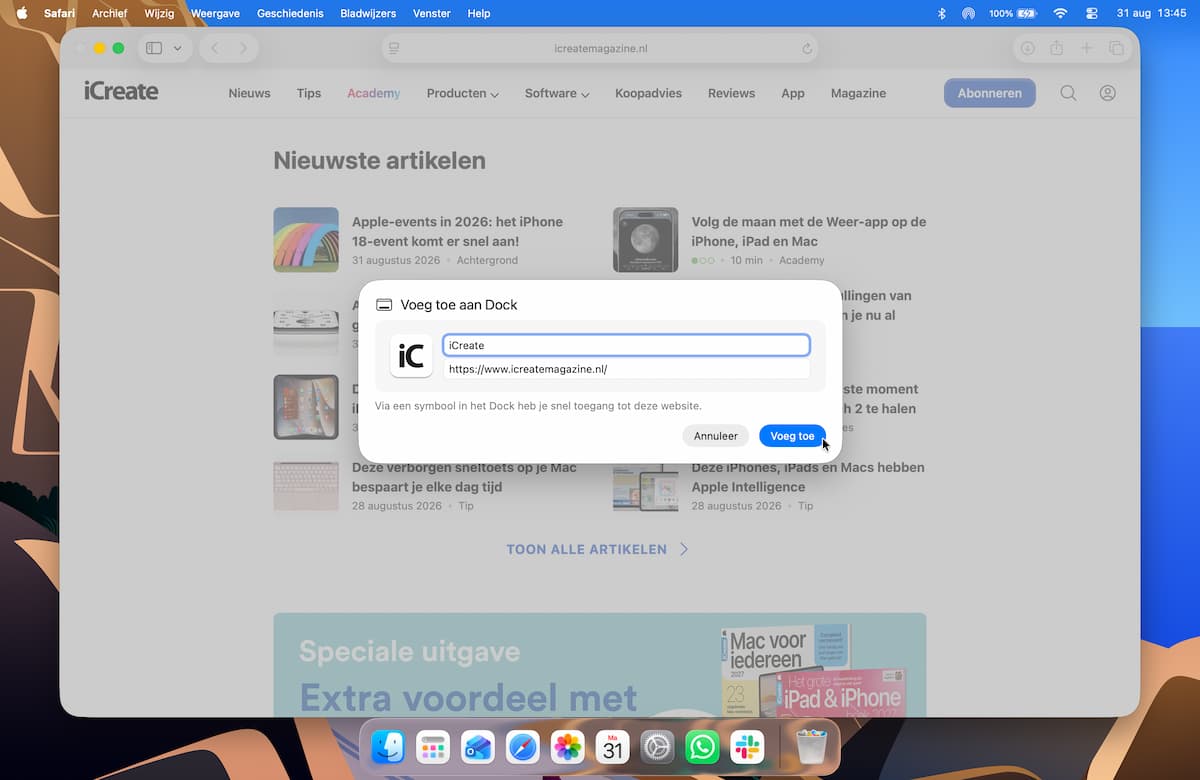Open System Settings from the Dock

coord(658,747)
